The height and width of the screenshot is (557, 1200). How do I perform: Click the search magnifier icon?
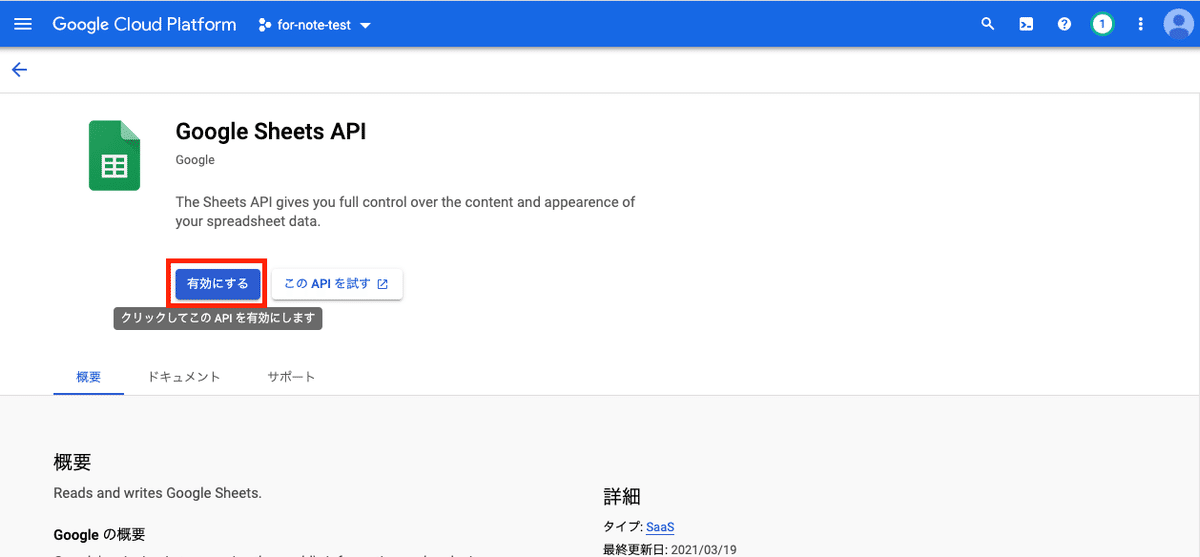(x=988, y=24)
